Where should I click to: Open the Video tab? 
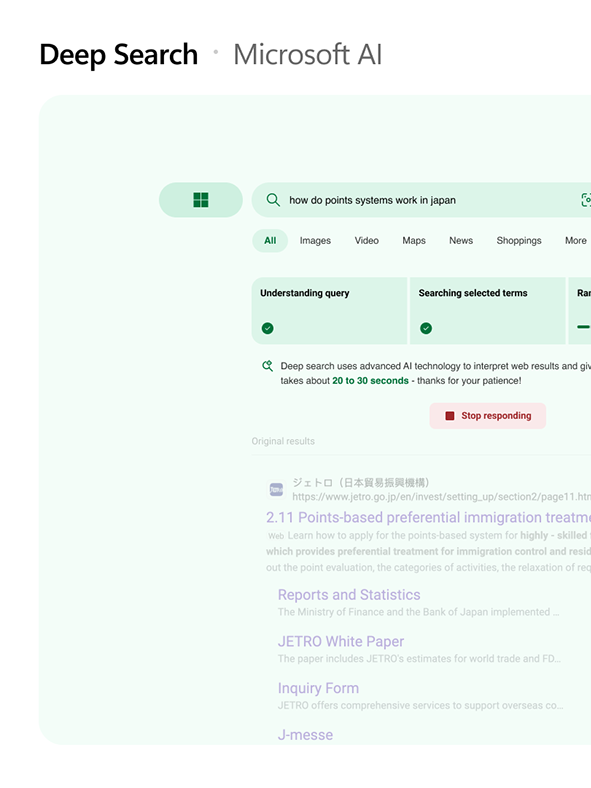[x=366, y=241]
